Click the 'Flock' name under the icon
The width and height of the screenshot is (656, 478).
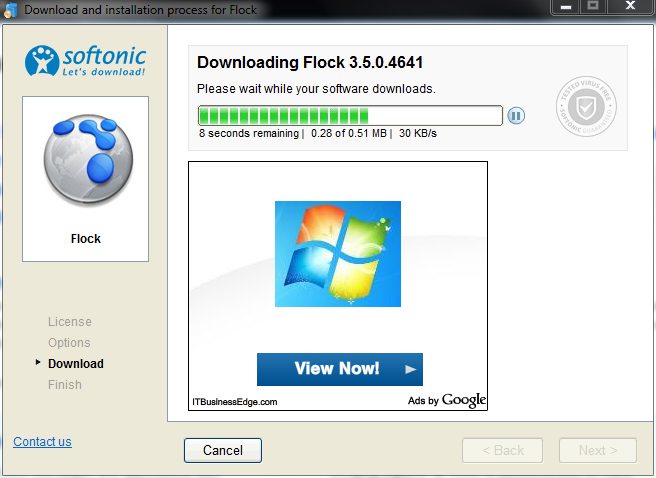tap(86, 239)
